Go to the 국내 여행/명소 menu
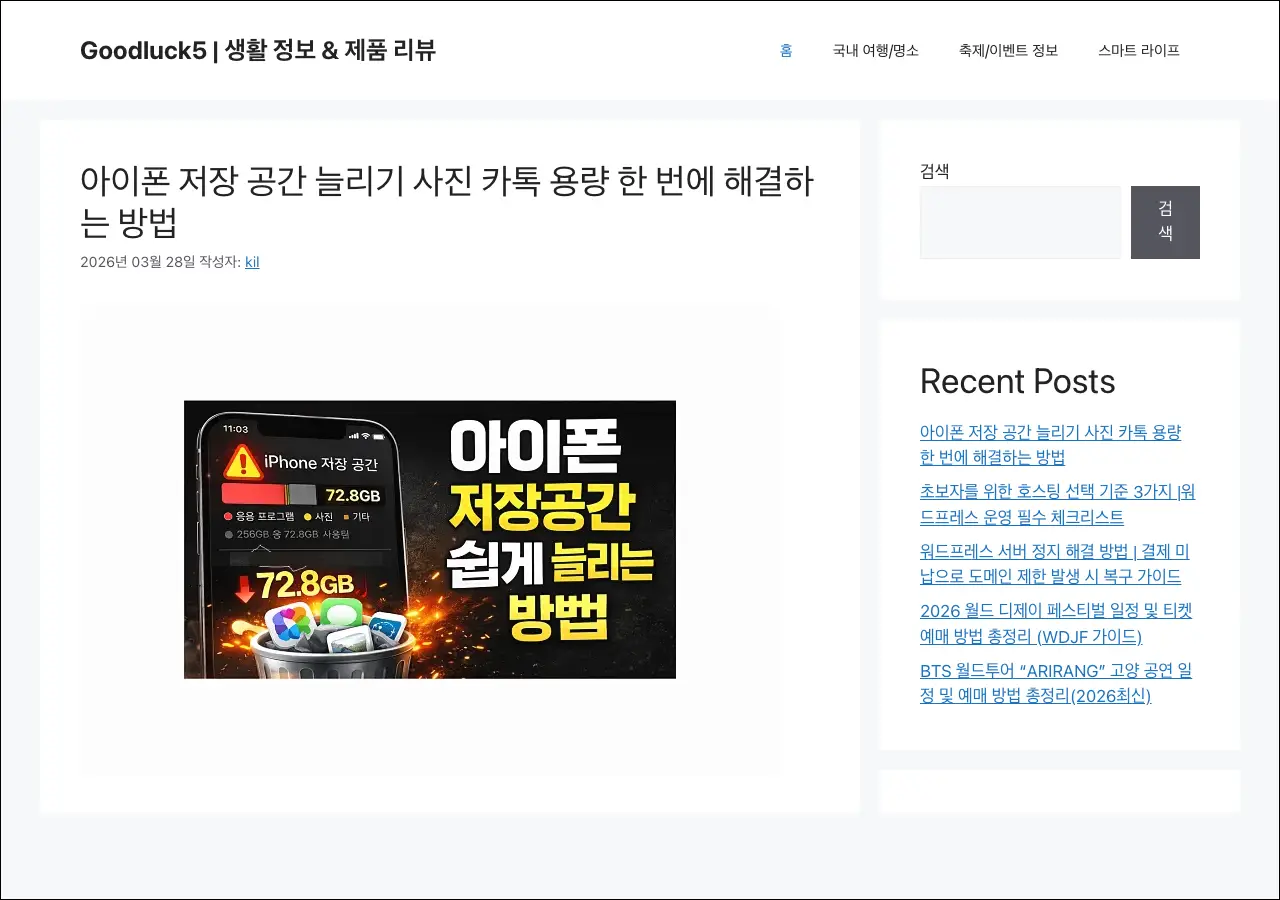The height and width of the screenshot is (900, 1280). (875, 50)
